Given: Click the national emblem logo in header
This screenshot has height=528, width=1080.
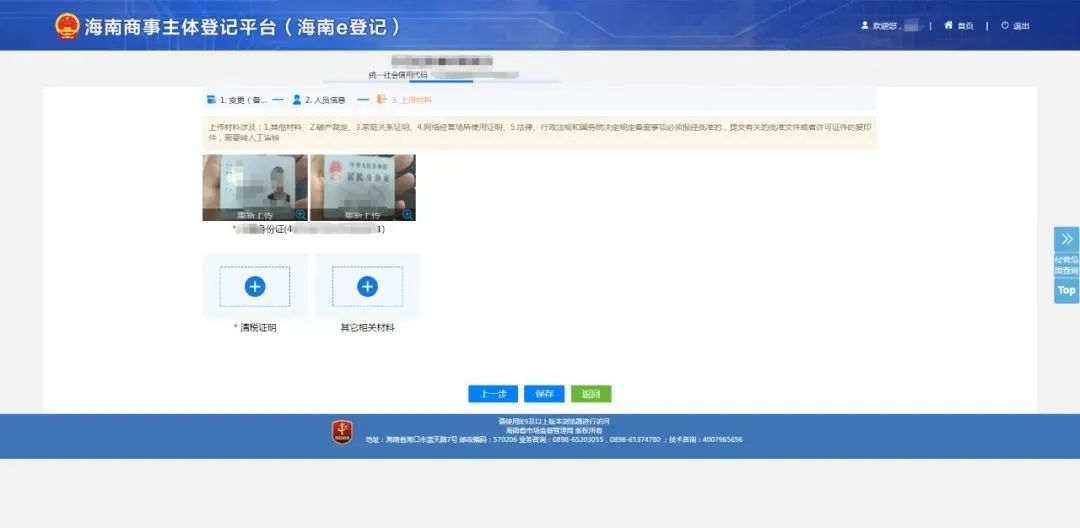Looking at the screenshot, I should coord(67,26).
